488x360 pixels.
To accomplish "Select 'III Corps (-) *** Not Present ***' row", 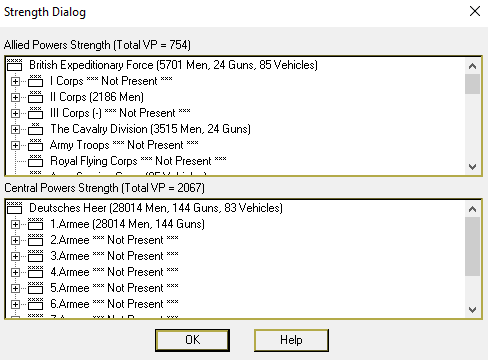I will click(x=120, y=113).
